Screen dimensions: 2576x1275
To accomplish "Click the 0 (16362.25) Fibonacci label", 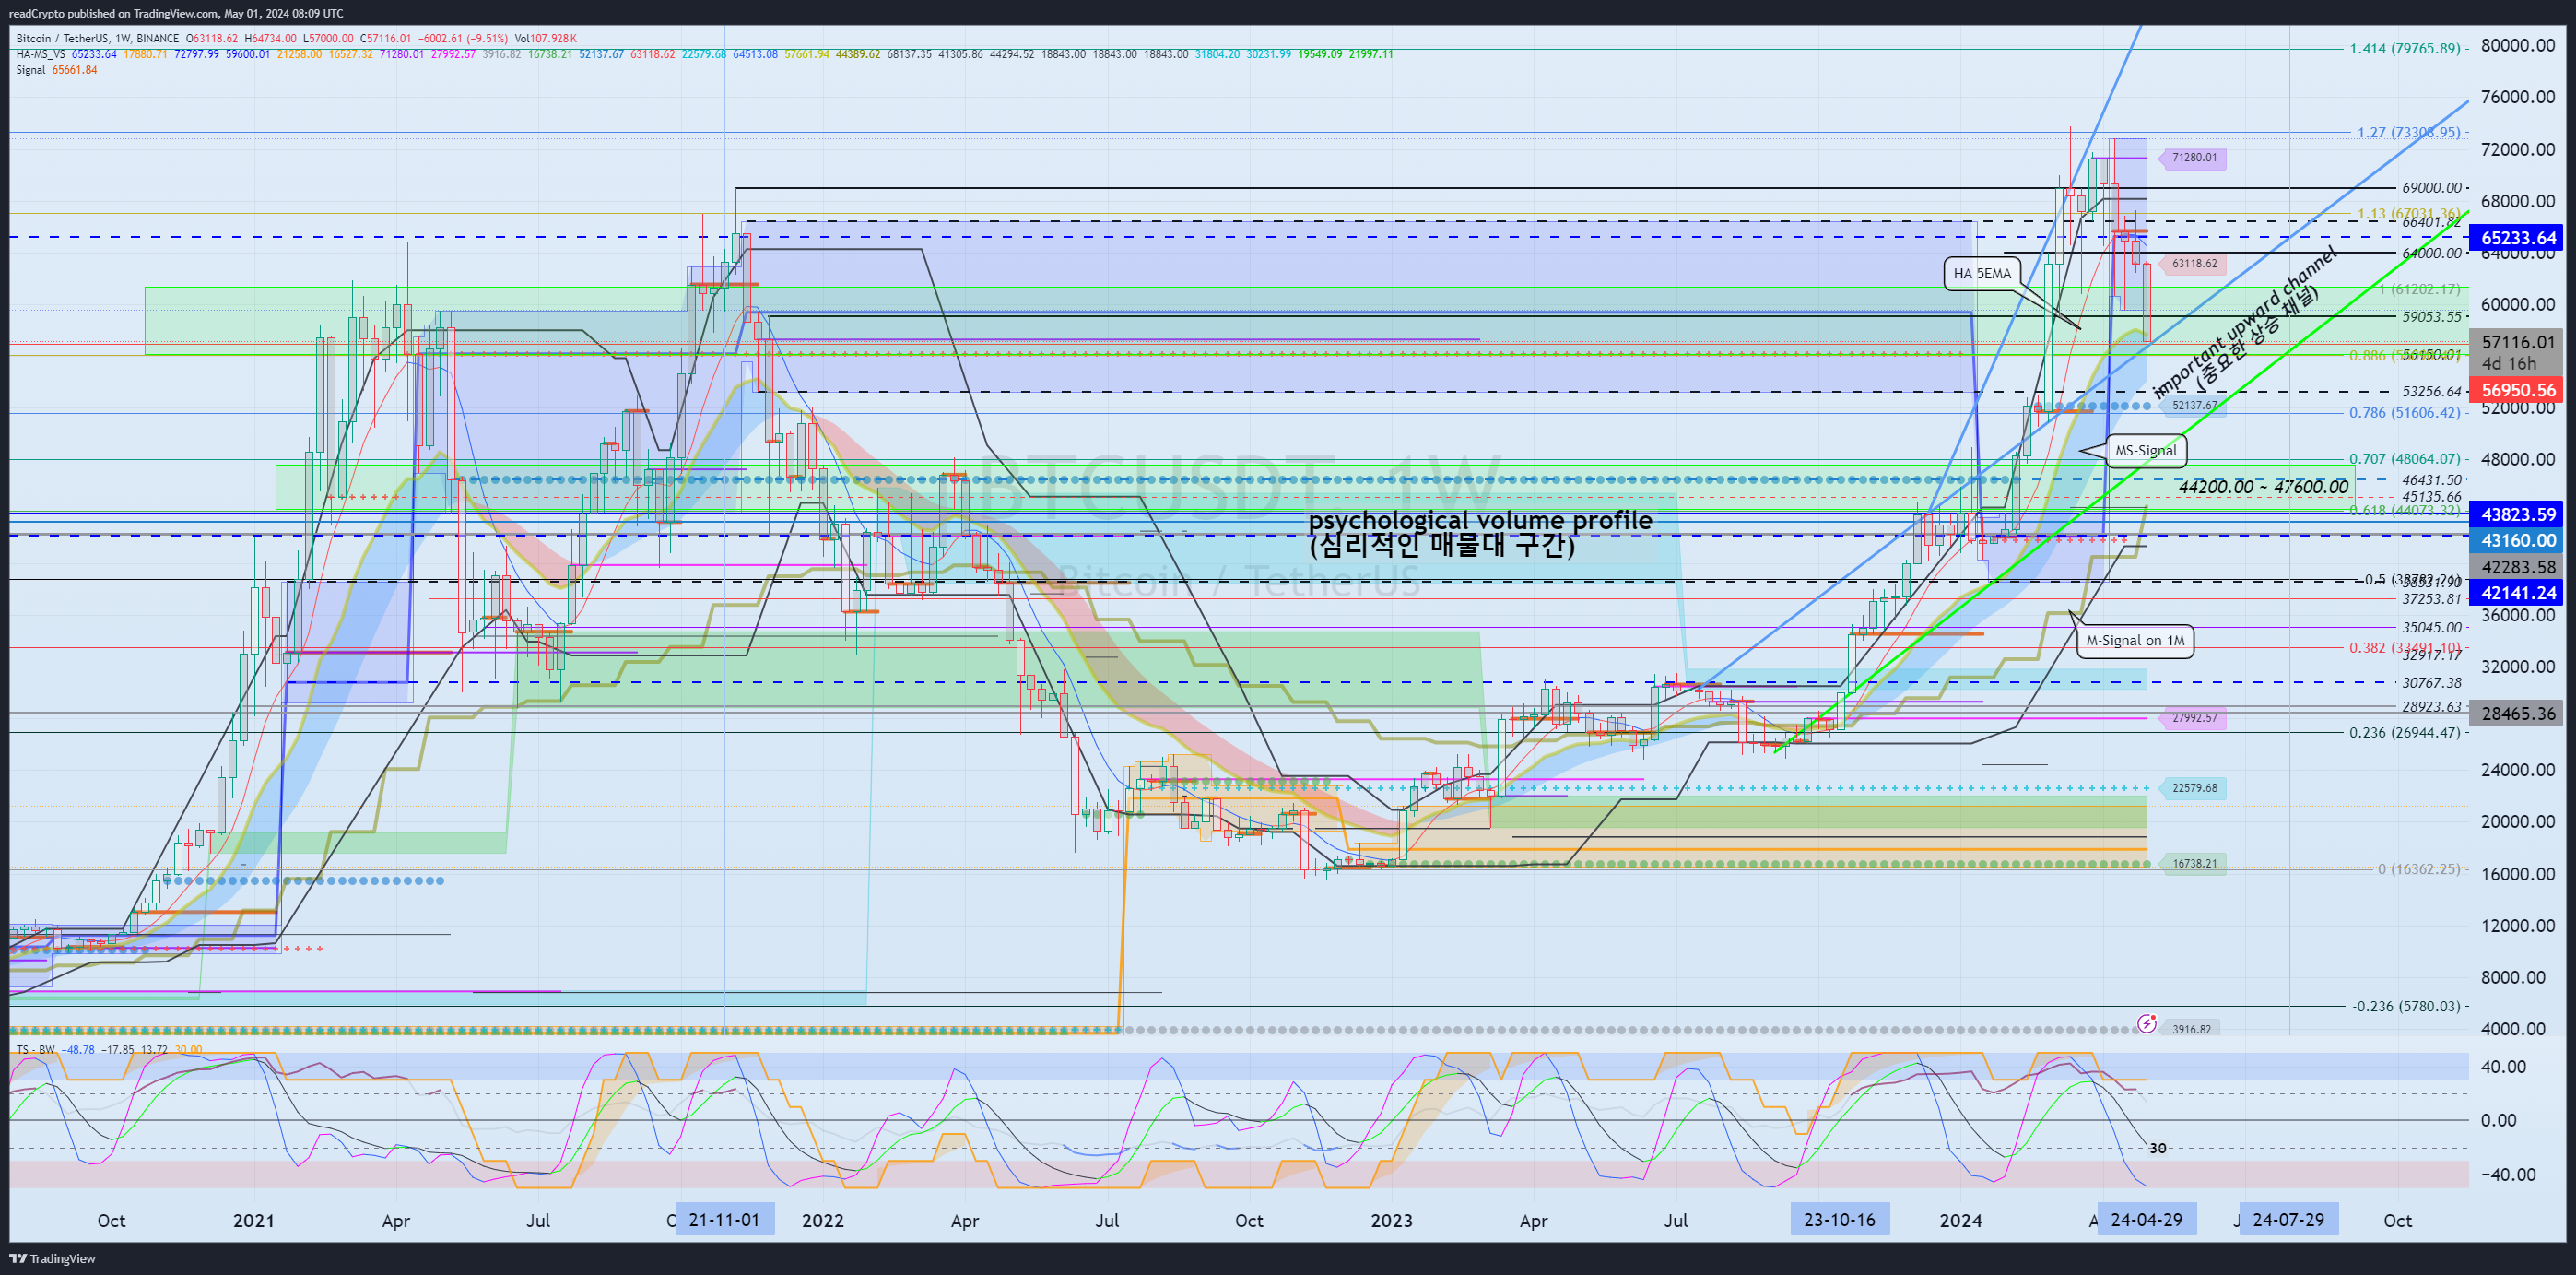I will click(x=2419, y=869).
